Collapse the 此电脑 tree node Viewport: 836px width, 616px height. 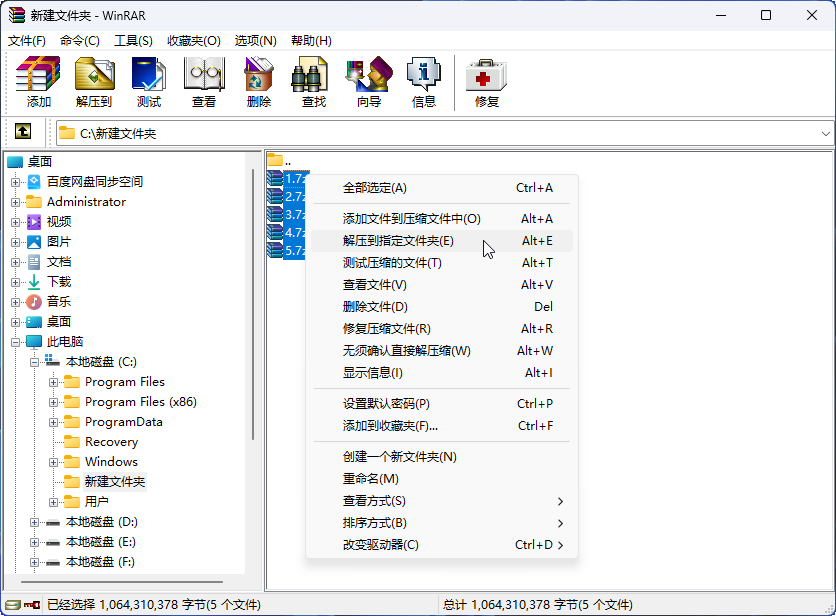[x=15, y=342]
